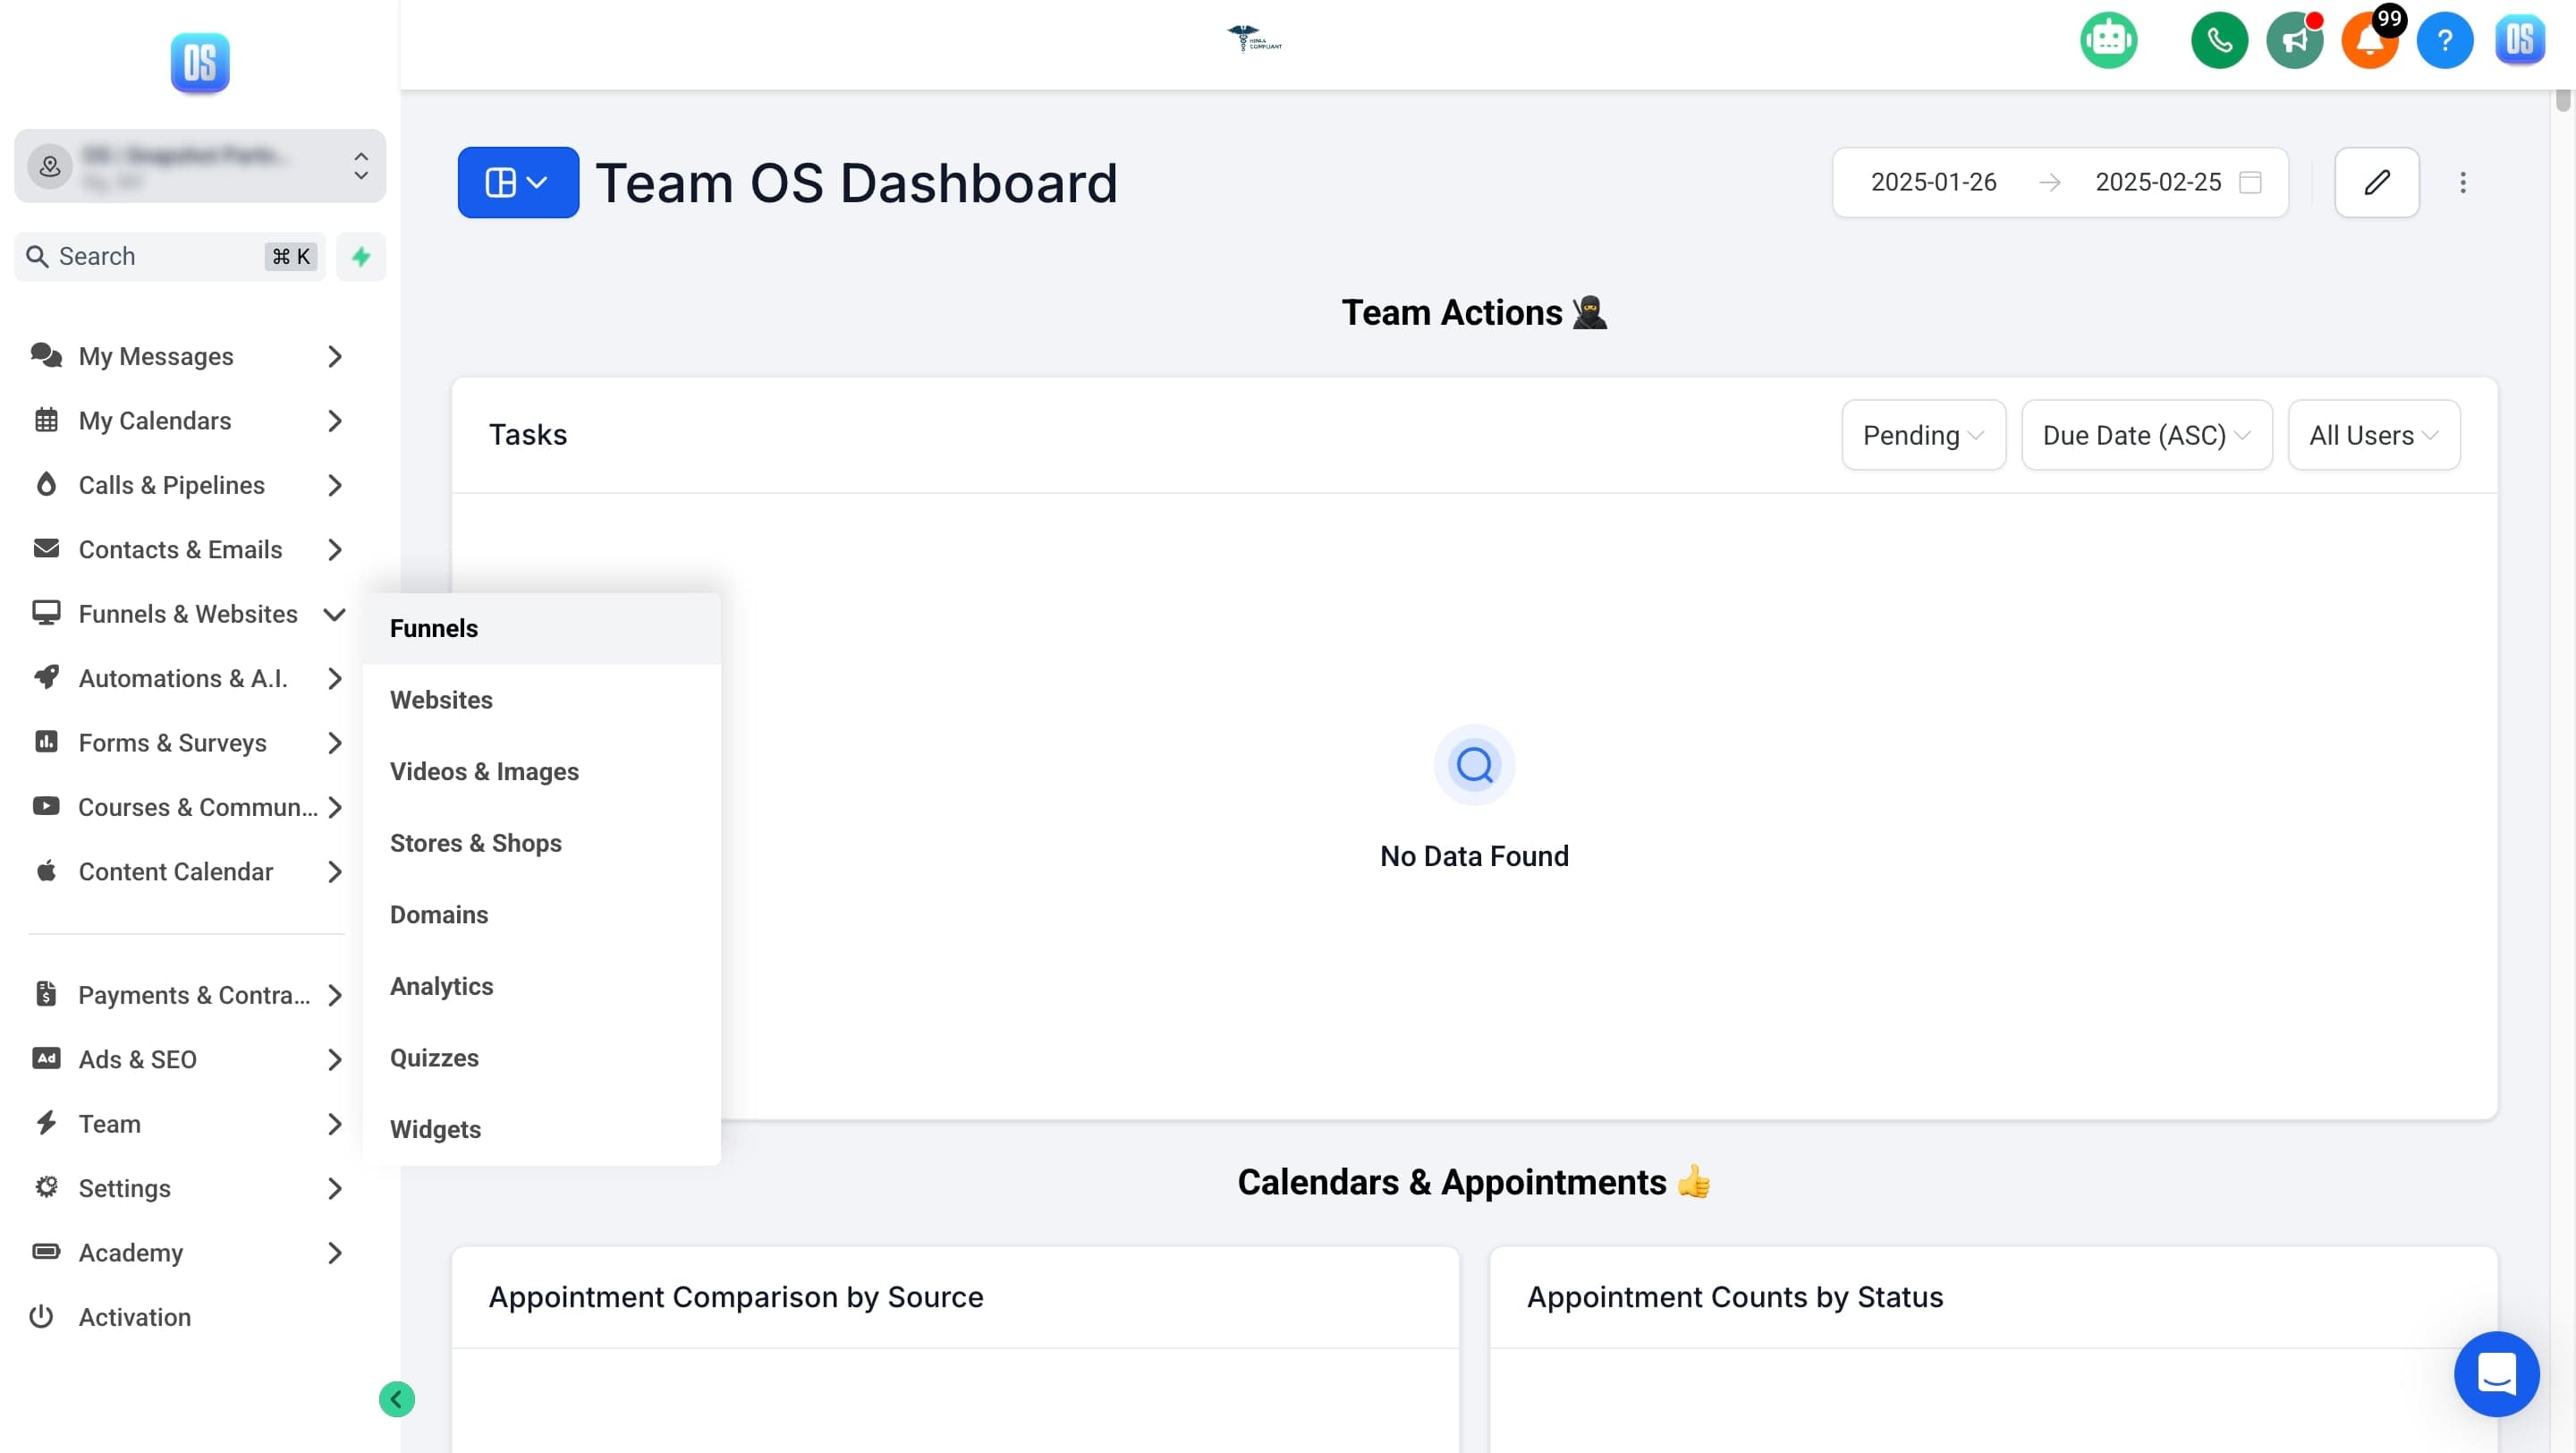Select Videos & Images in the submenu

click(541, 772)
